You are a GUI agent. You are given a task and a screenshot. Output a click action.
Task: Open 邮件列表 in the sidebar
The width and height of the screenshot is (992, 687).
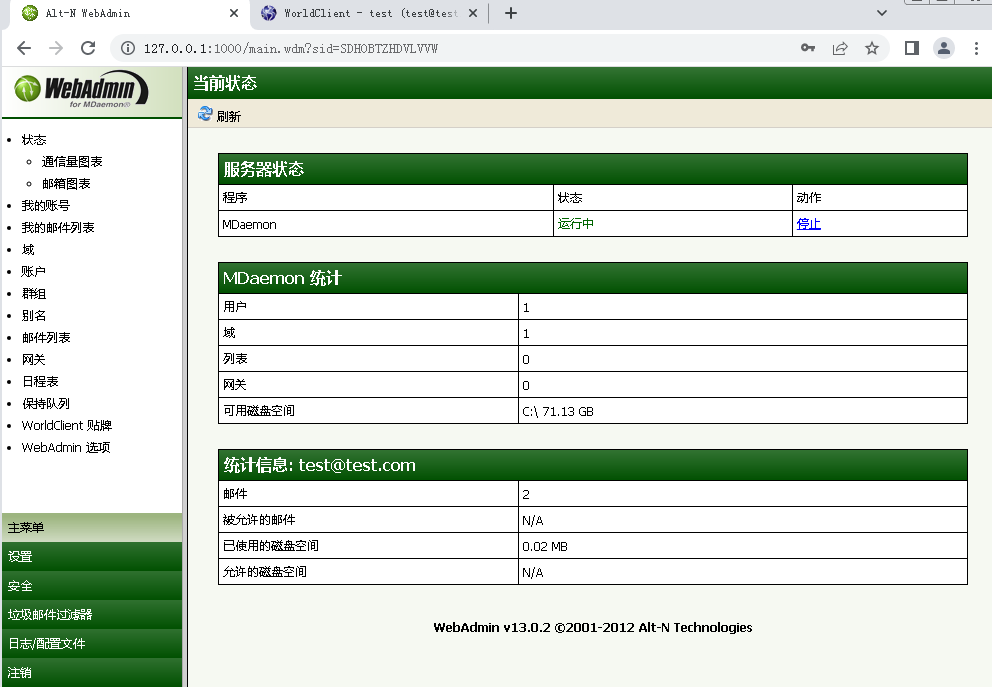point(46,338)
